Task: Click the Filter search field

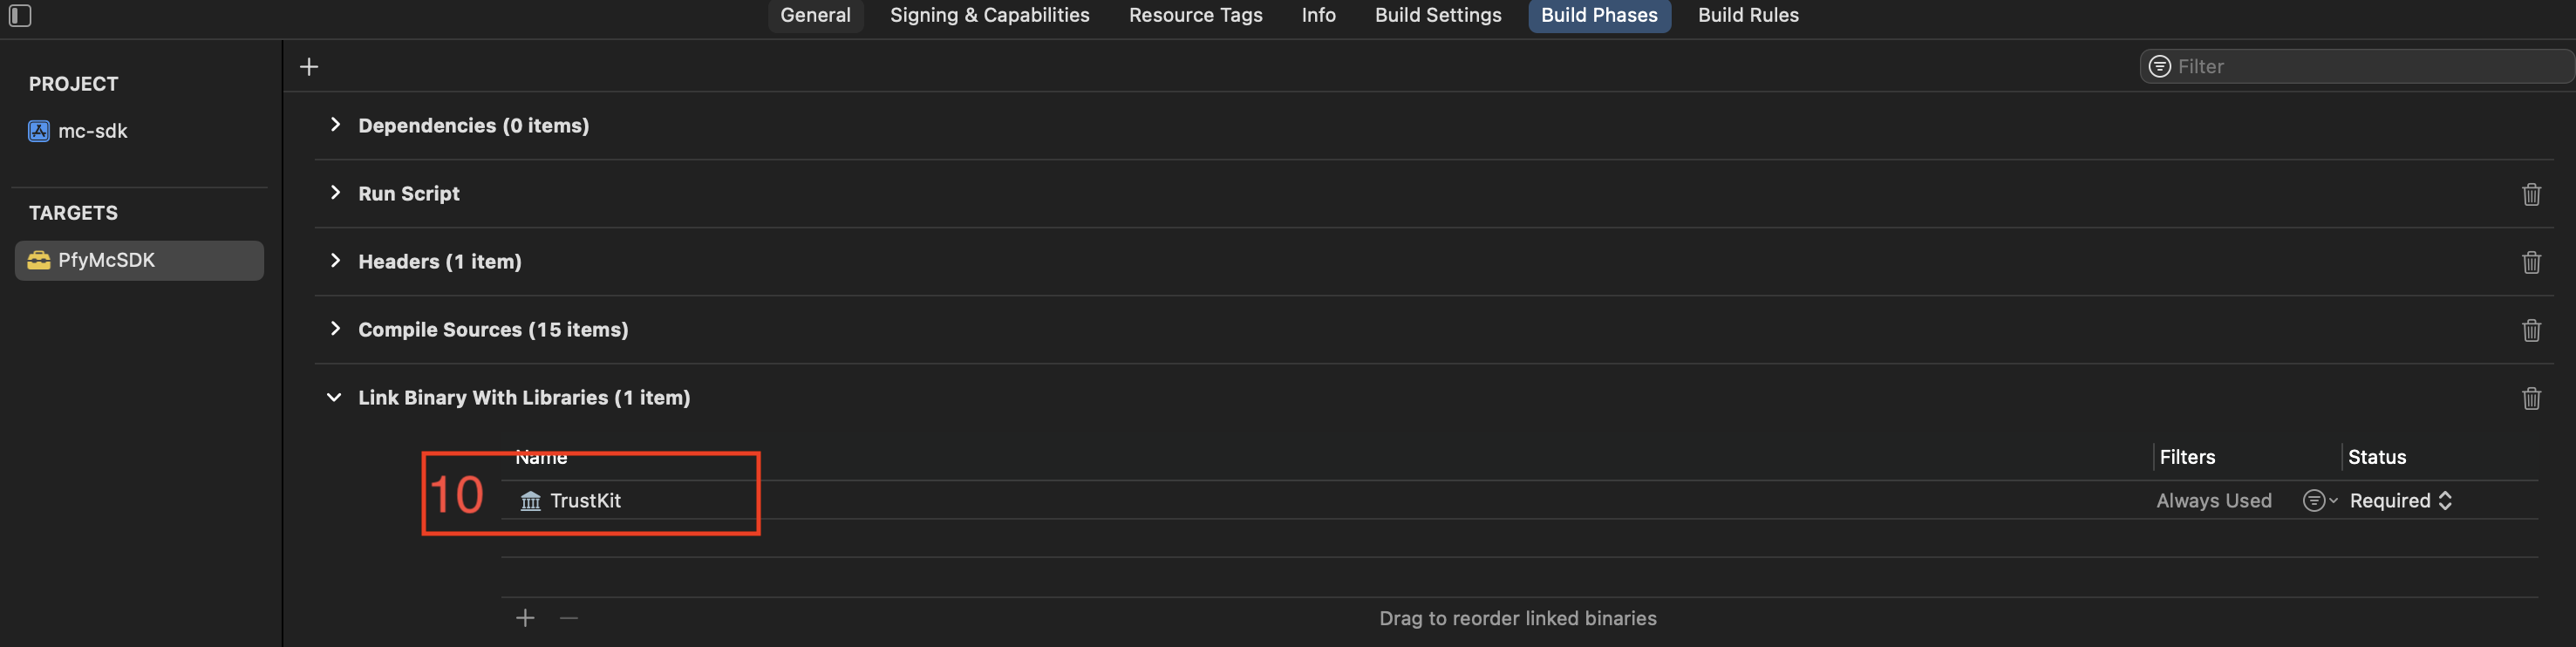Action: (2356, 67)
